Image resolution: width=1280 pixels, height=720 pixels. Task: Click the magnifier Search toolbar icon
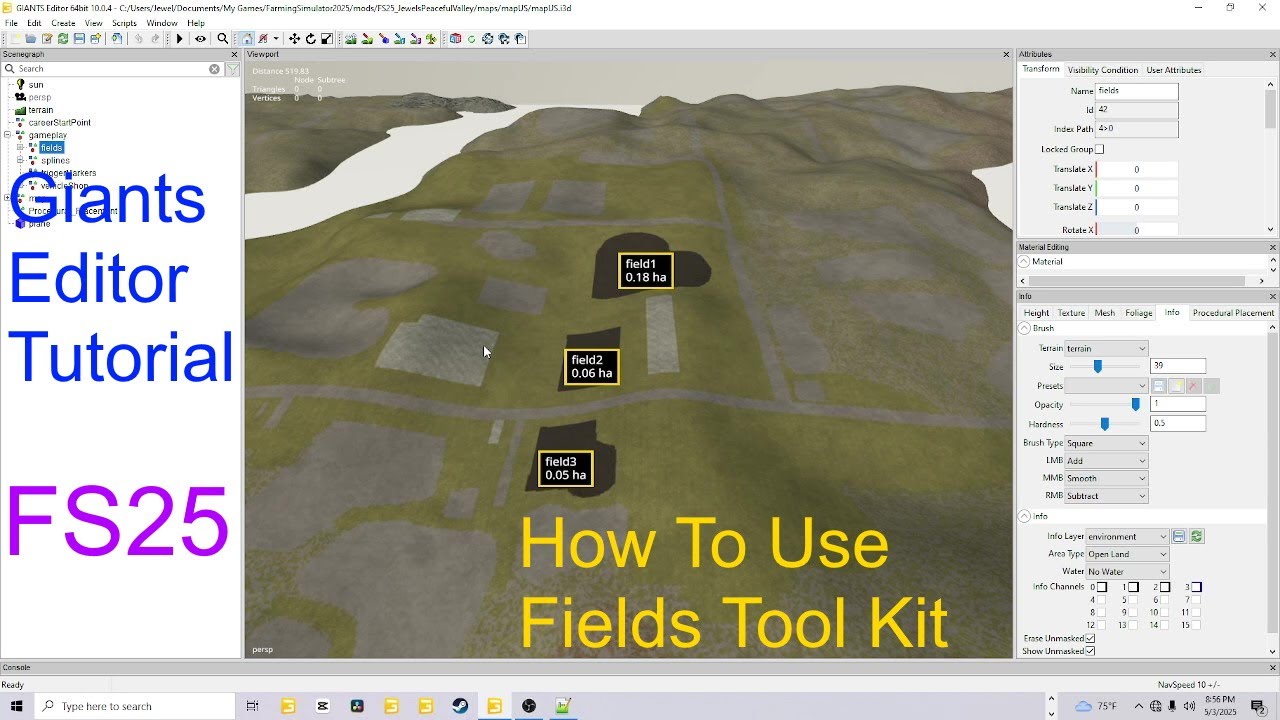pyautogui.click(x=222, y=39)
